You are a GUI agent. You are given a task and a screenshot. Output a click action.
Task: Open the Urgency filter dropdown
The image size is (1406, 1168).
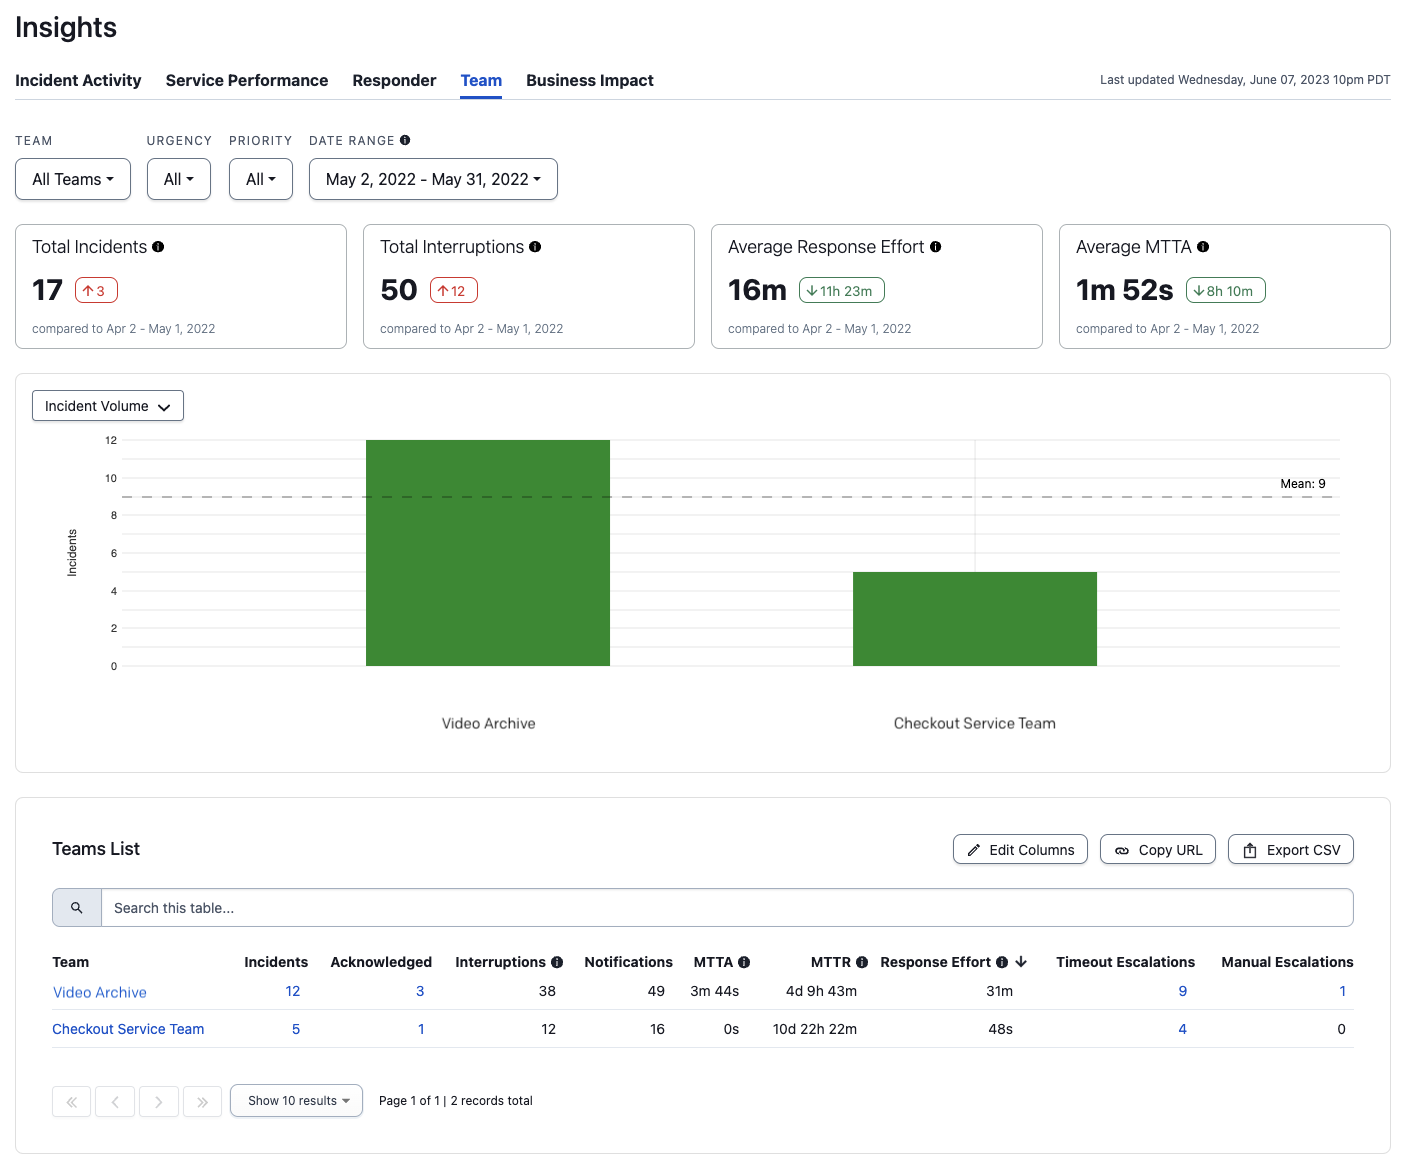[178, 179]
